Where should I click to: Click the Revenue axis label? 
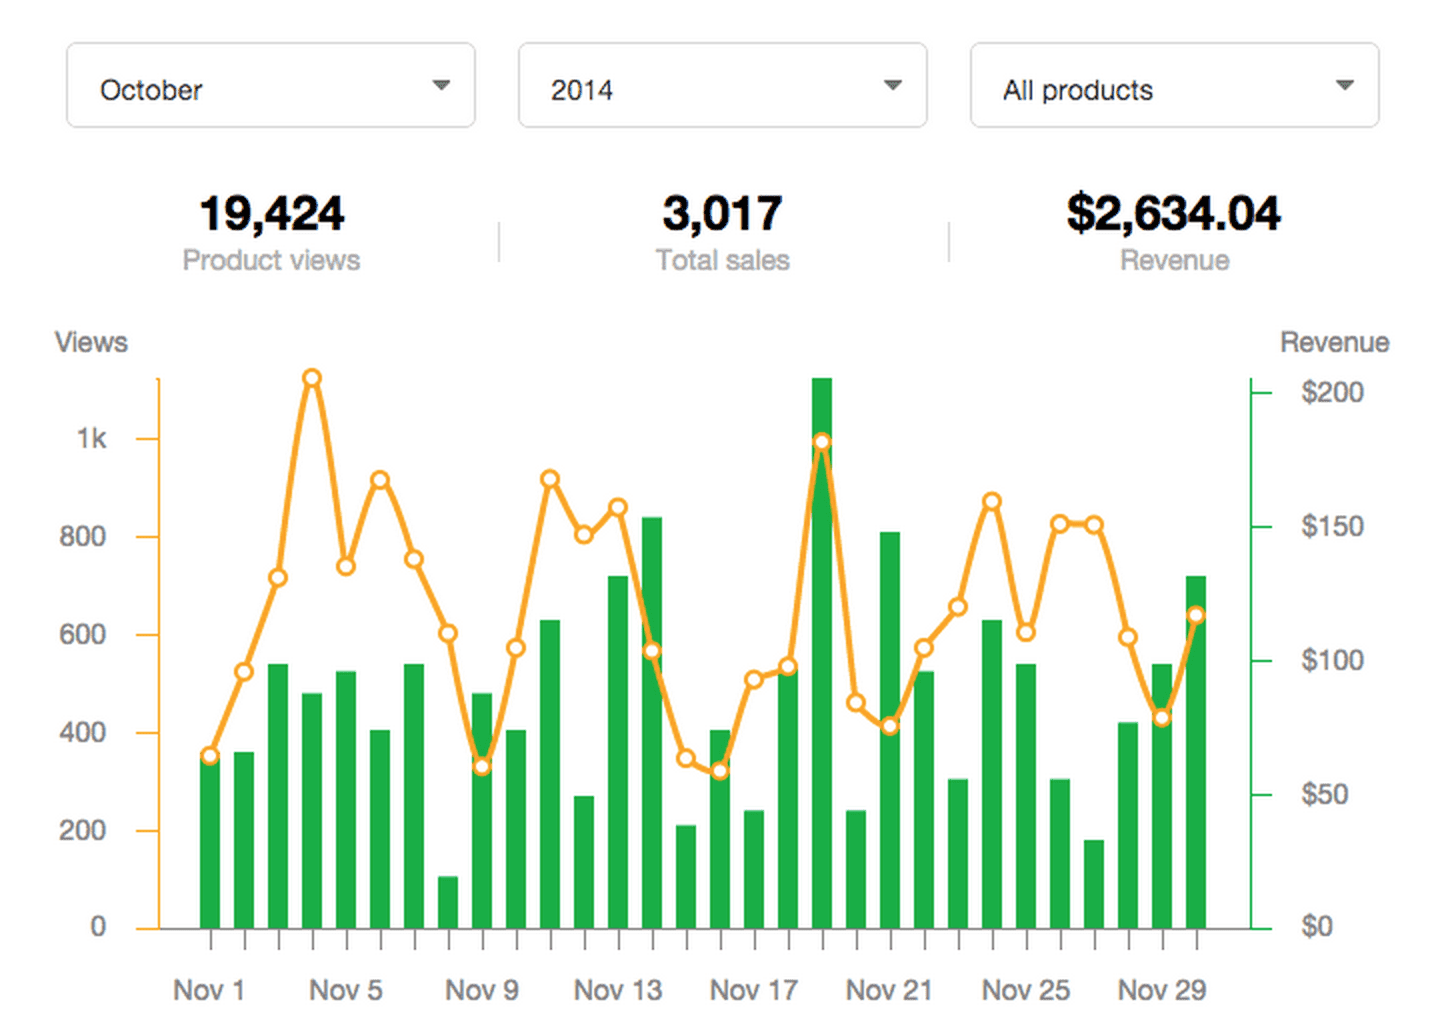click(x=1334, y=343)
